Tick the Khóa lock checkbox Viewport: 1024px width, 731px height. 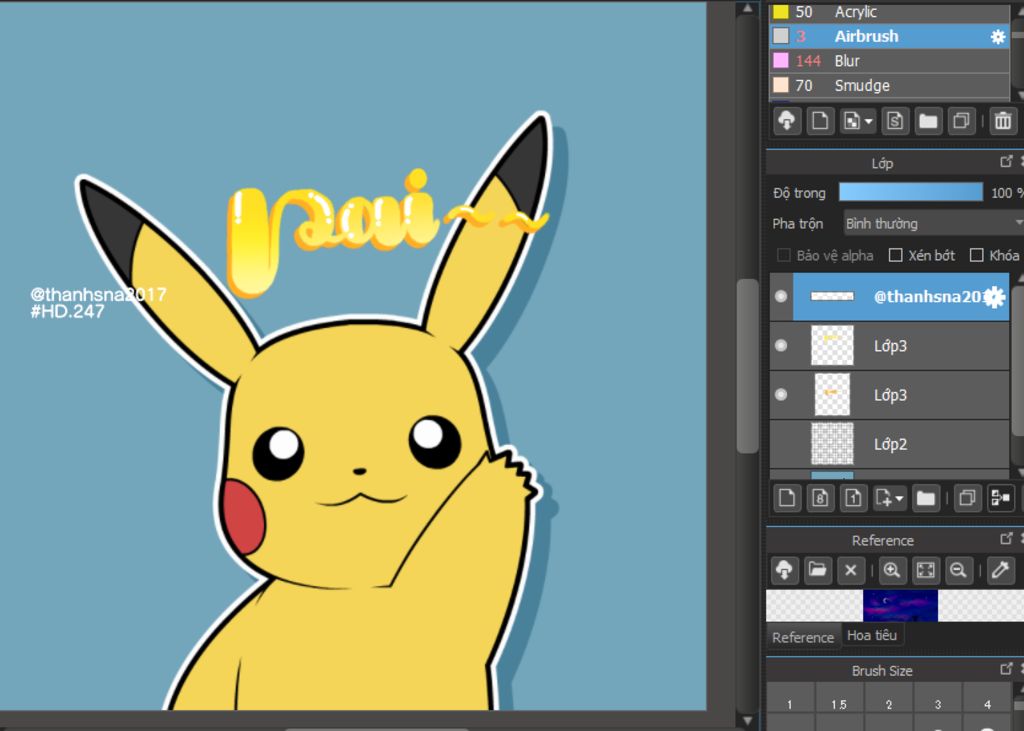pos(976,255)
